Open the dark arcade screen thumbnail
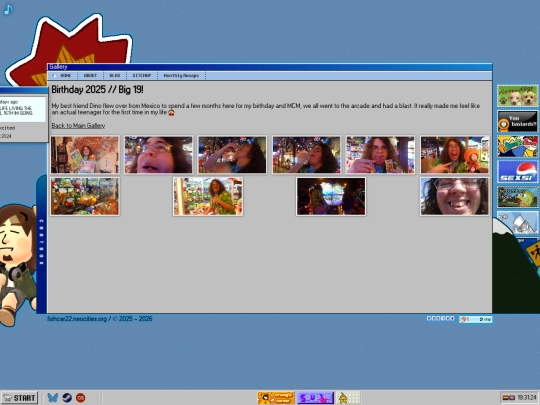Viewport: 540px width, 405px height. (x=331, y=196)
